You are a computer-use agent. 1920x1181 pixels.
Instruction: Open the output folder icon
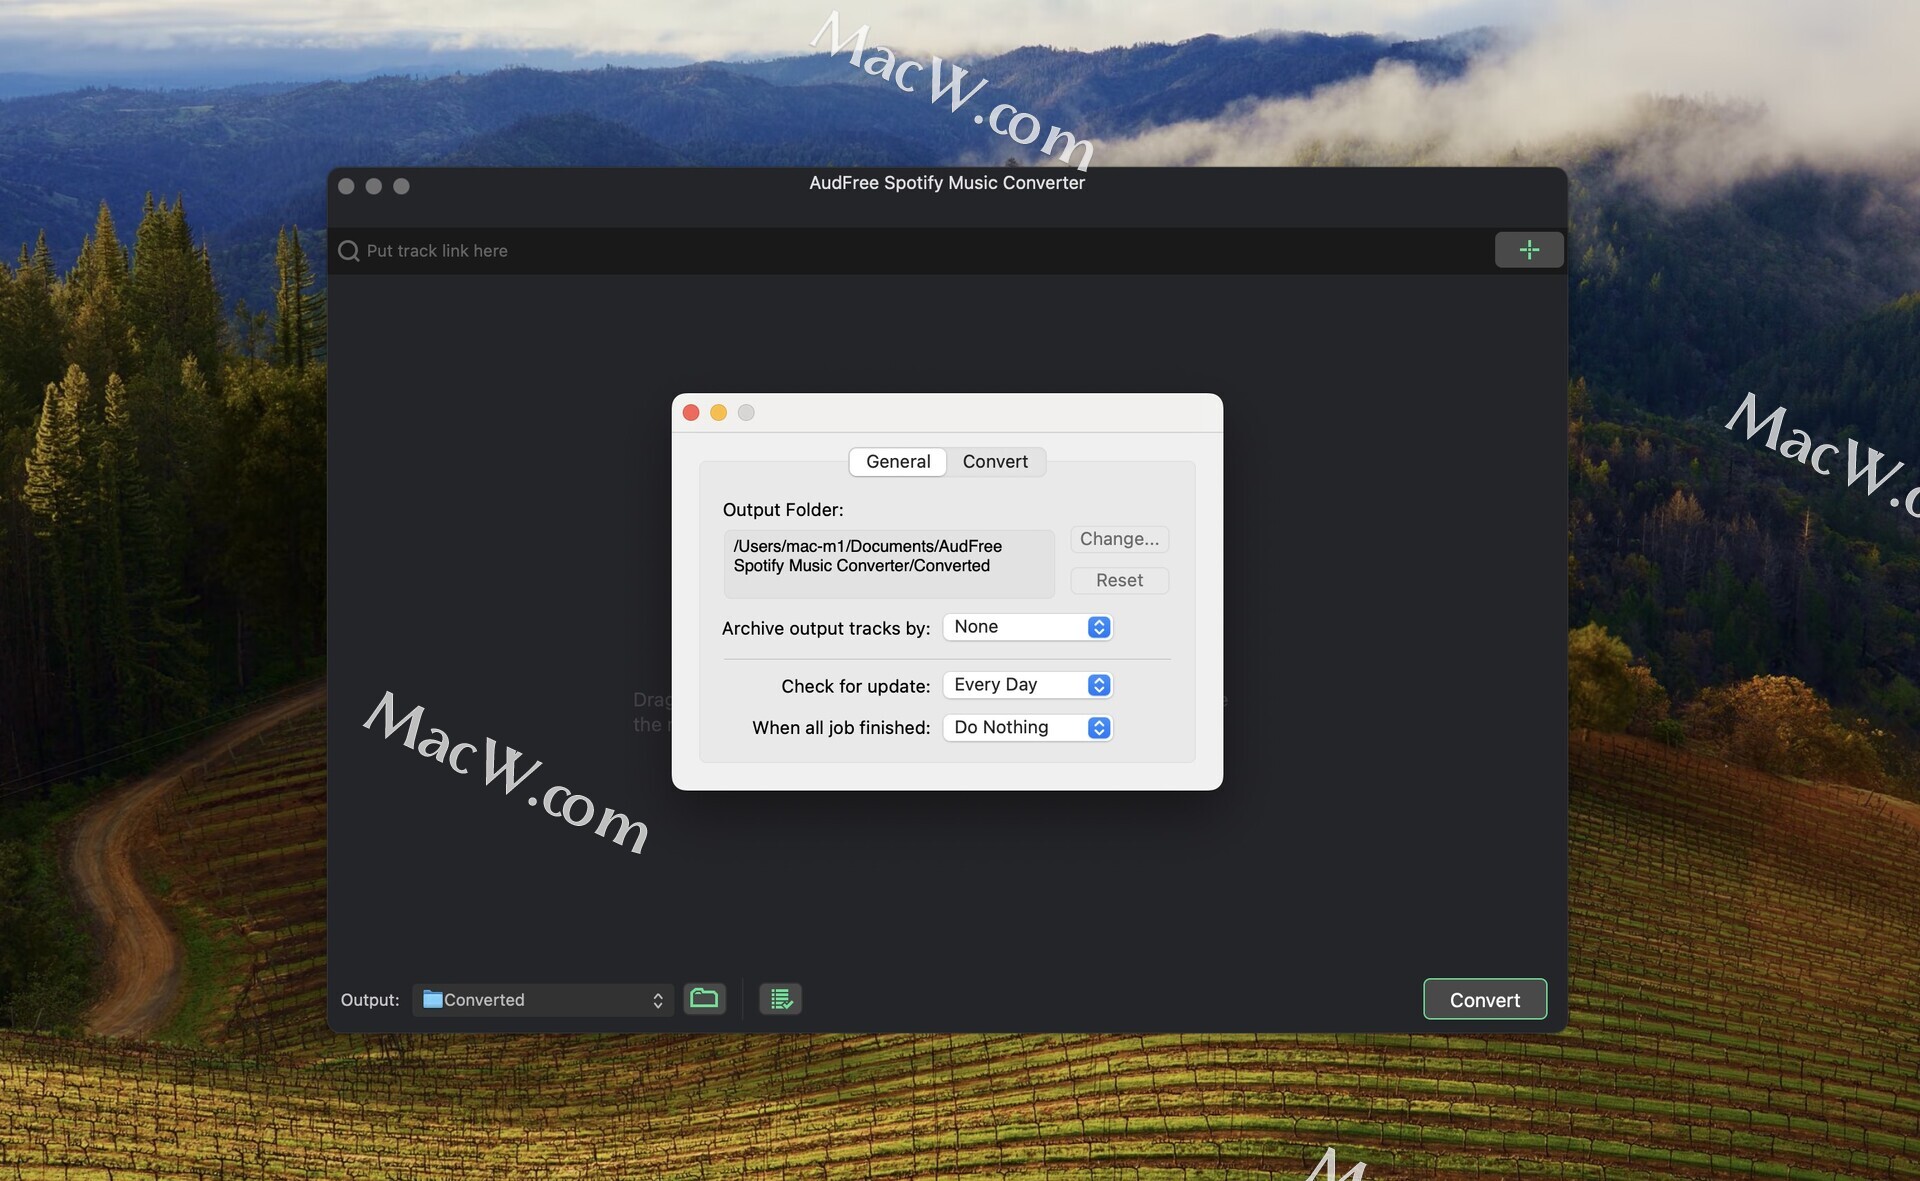click(x=704, y=998)
